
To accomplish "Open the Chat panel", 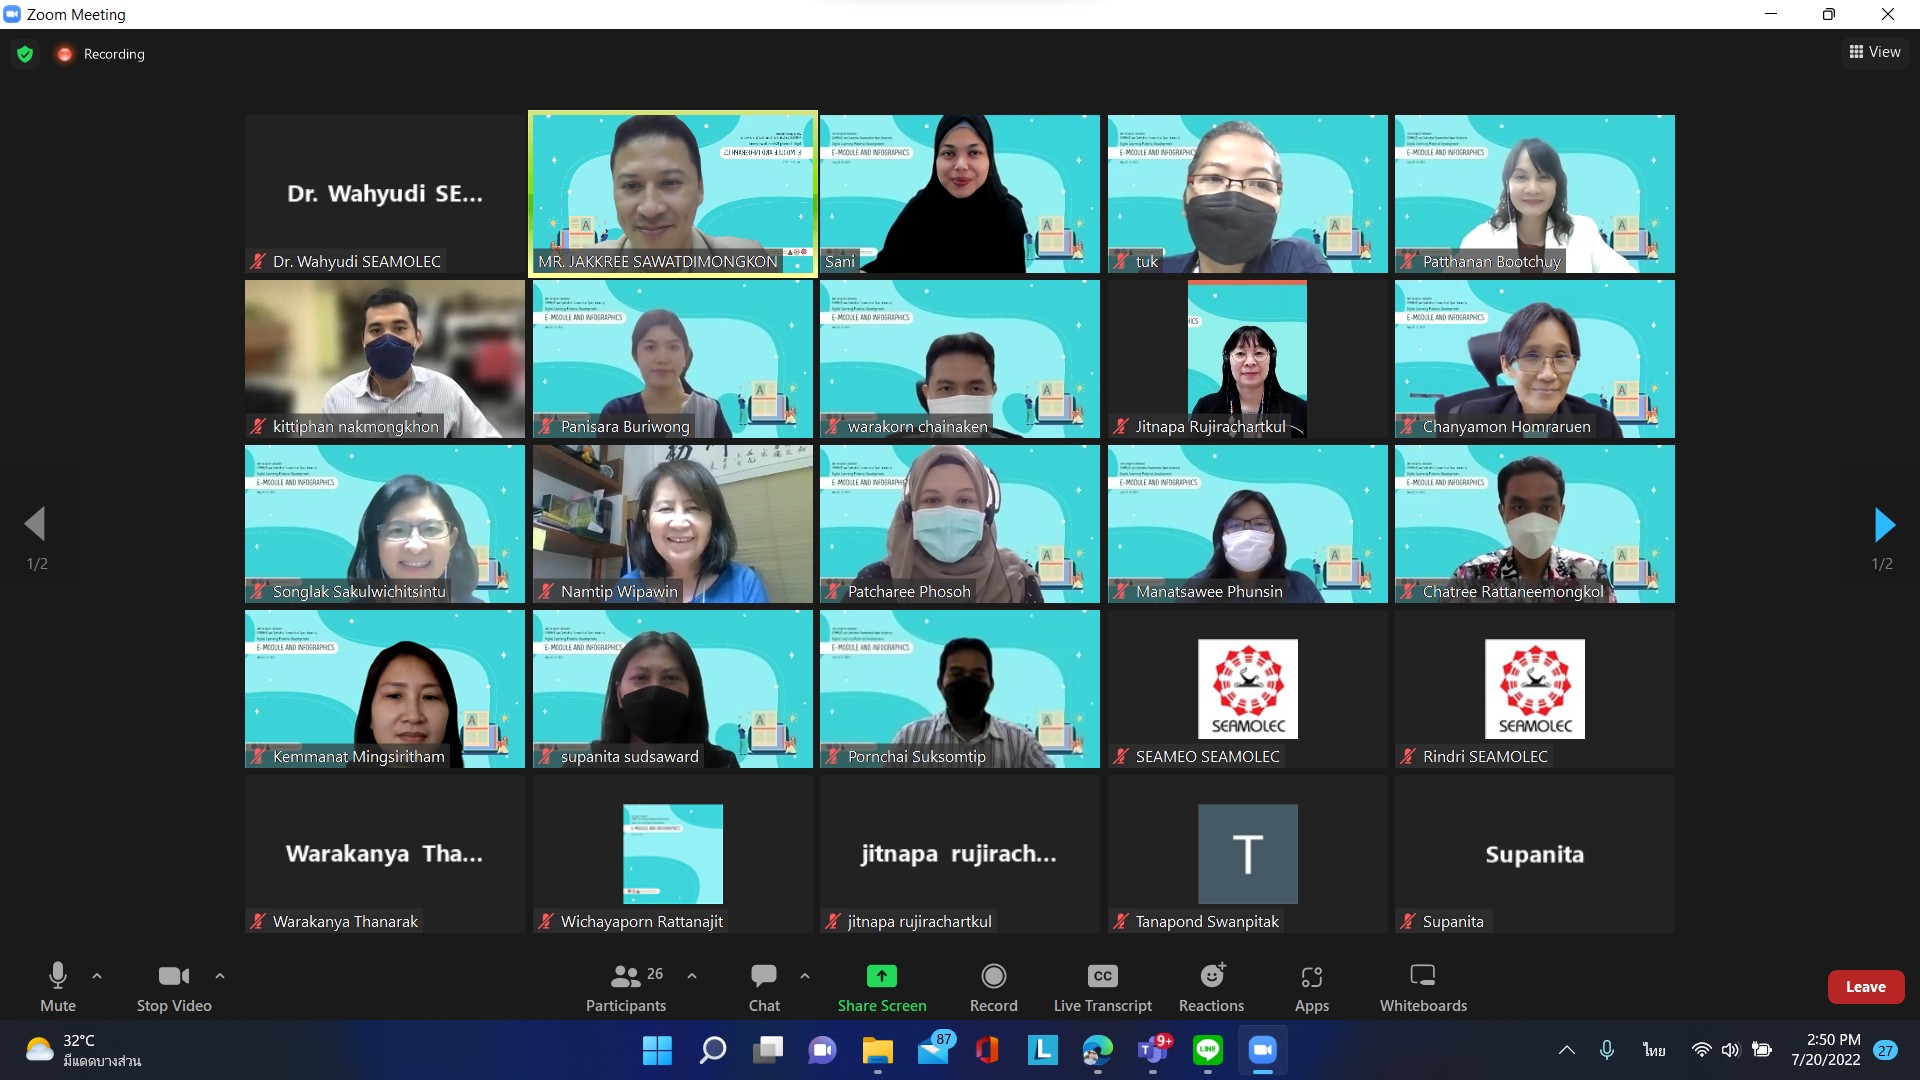I will click(764, 986).
